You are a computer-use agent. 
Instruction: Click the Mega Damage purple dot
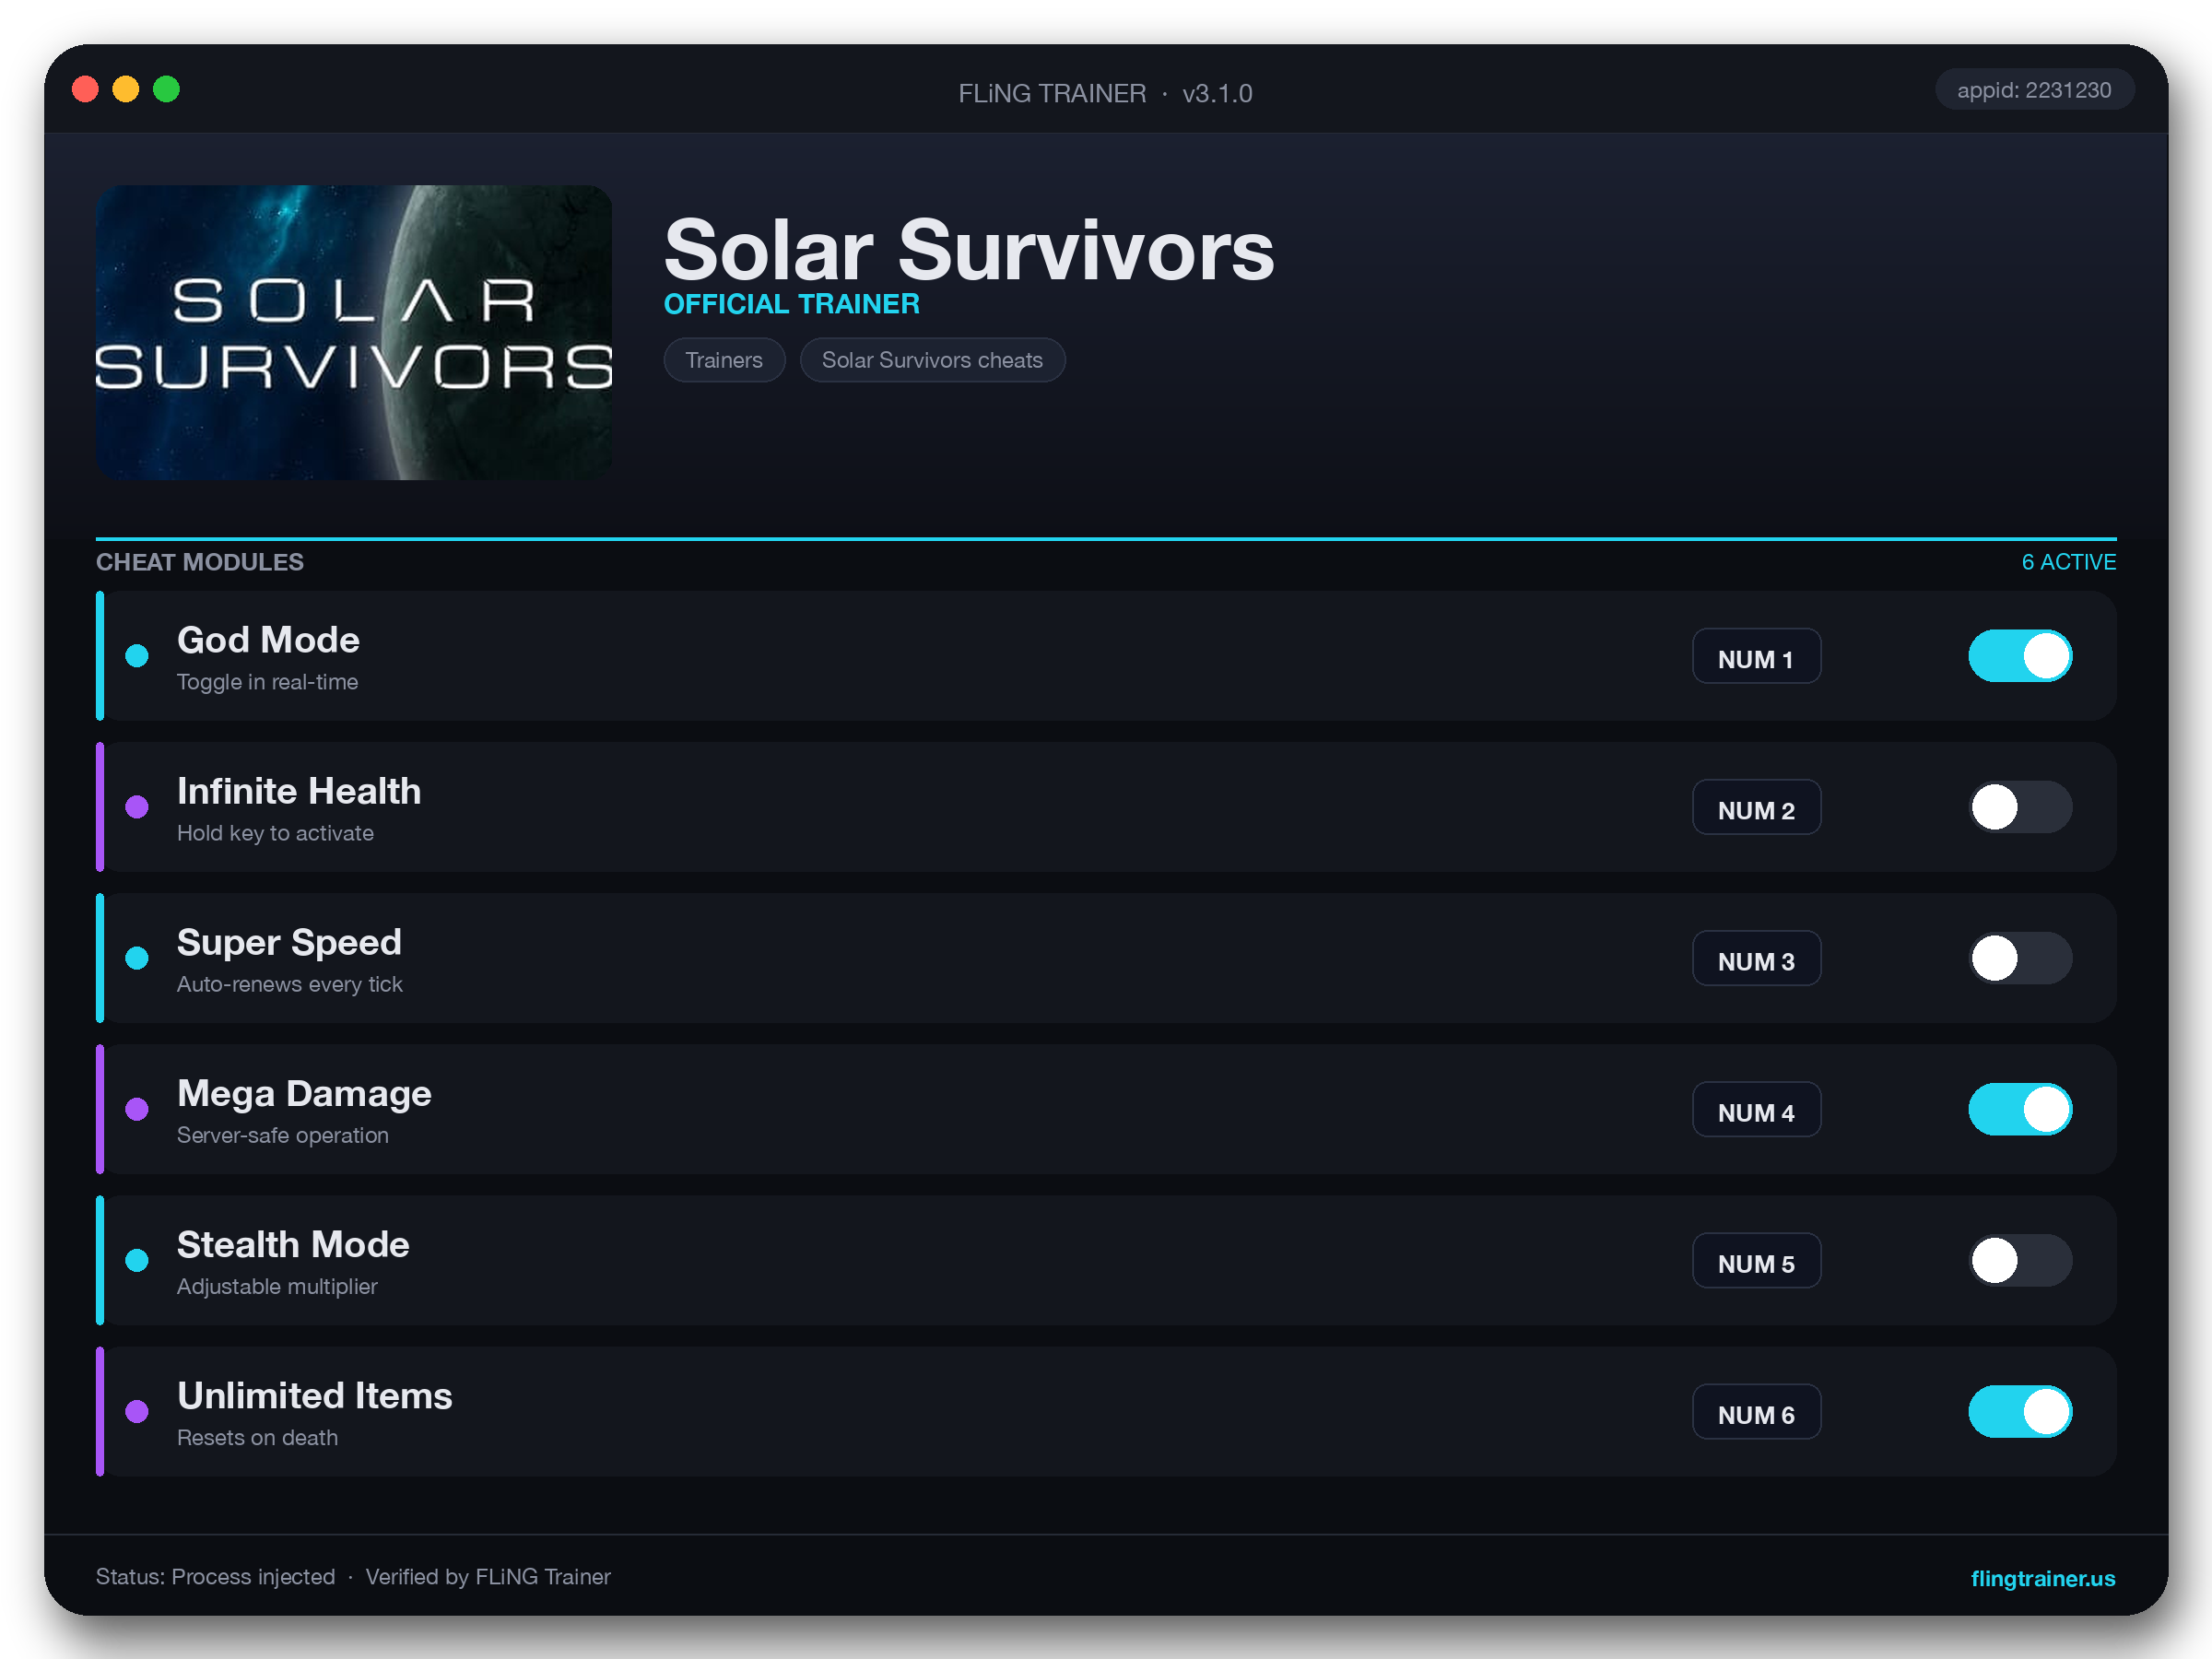tap(137, 1109)
